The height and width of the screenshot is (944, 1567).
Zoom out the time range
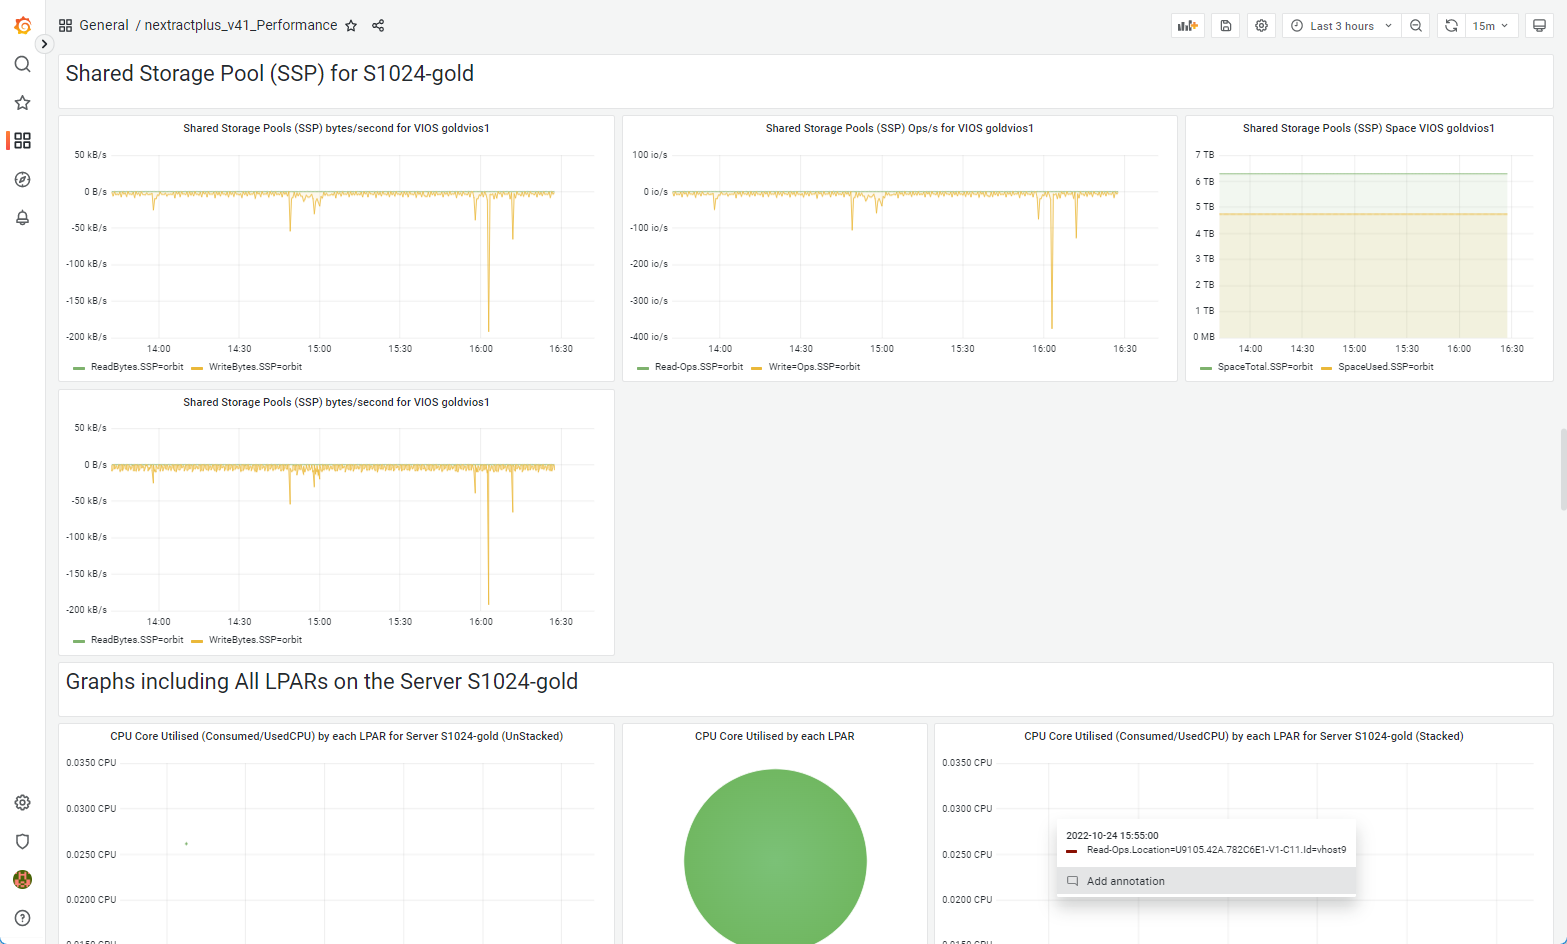pyautogui.click(x=1415, y=26)
